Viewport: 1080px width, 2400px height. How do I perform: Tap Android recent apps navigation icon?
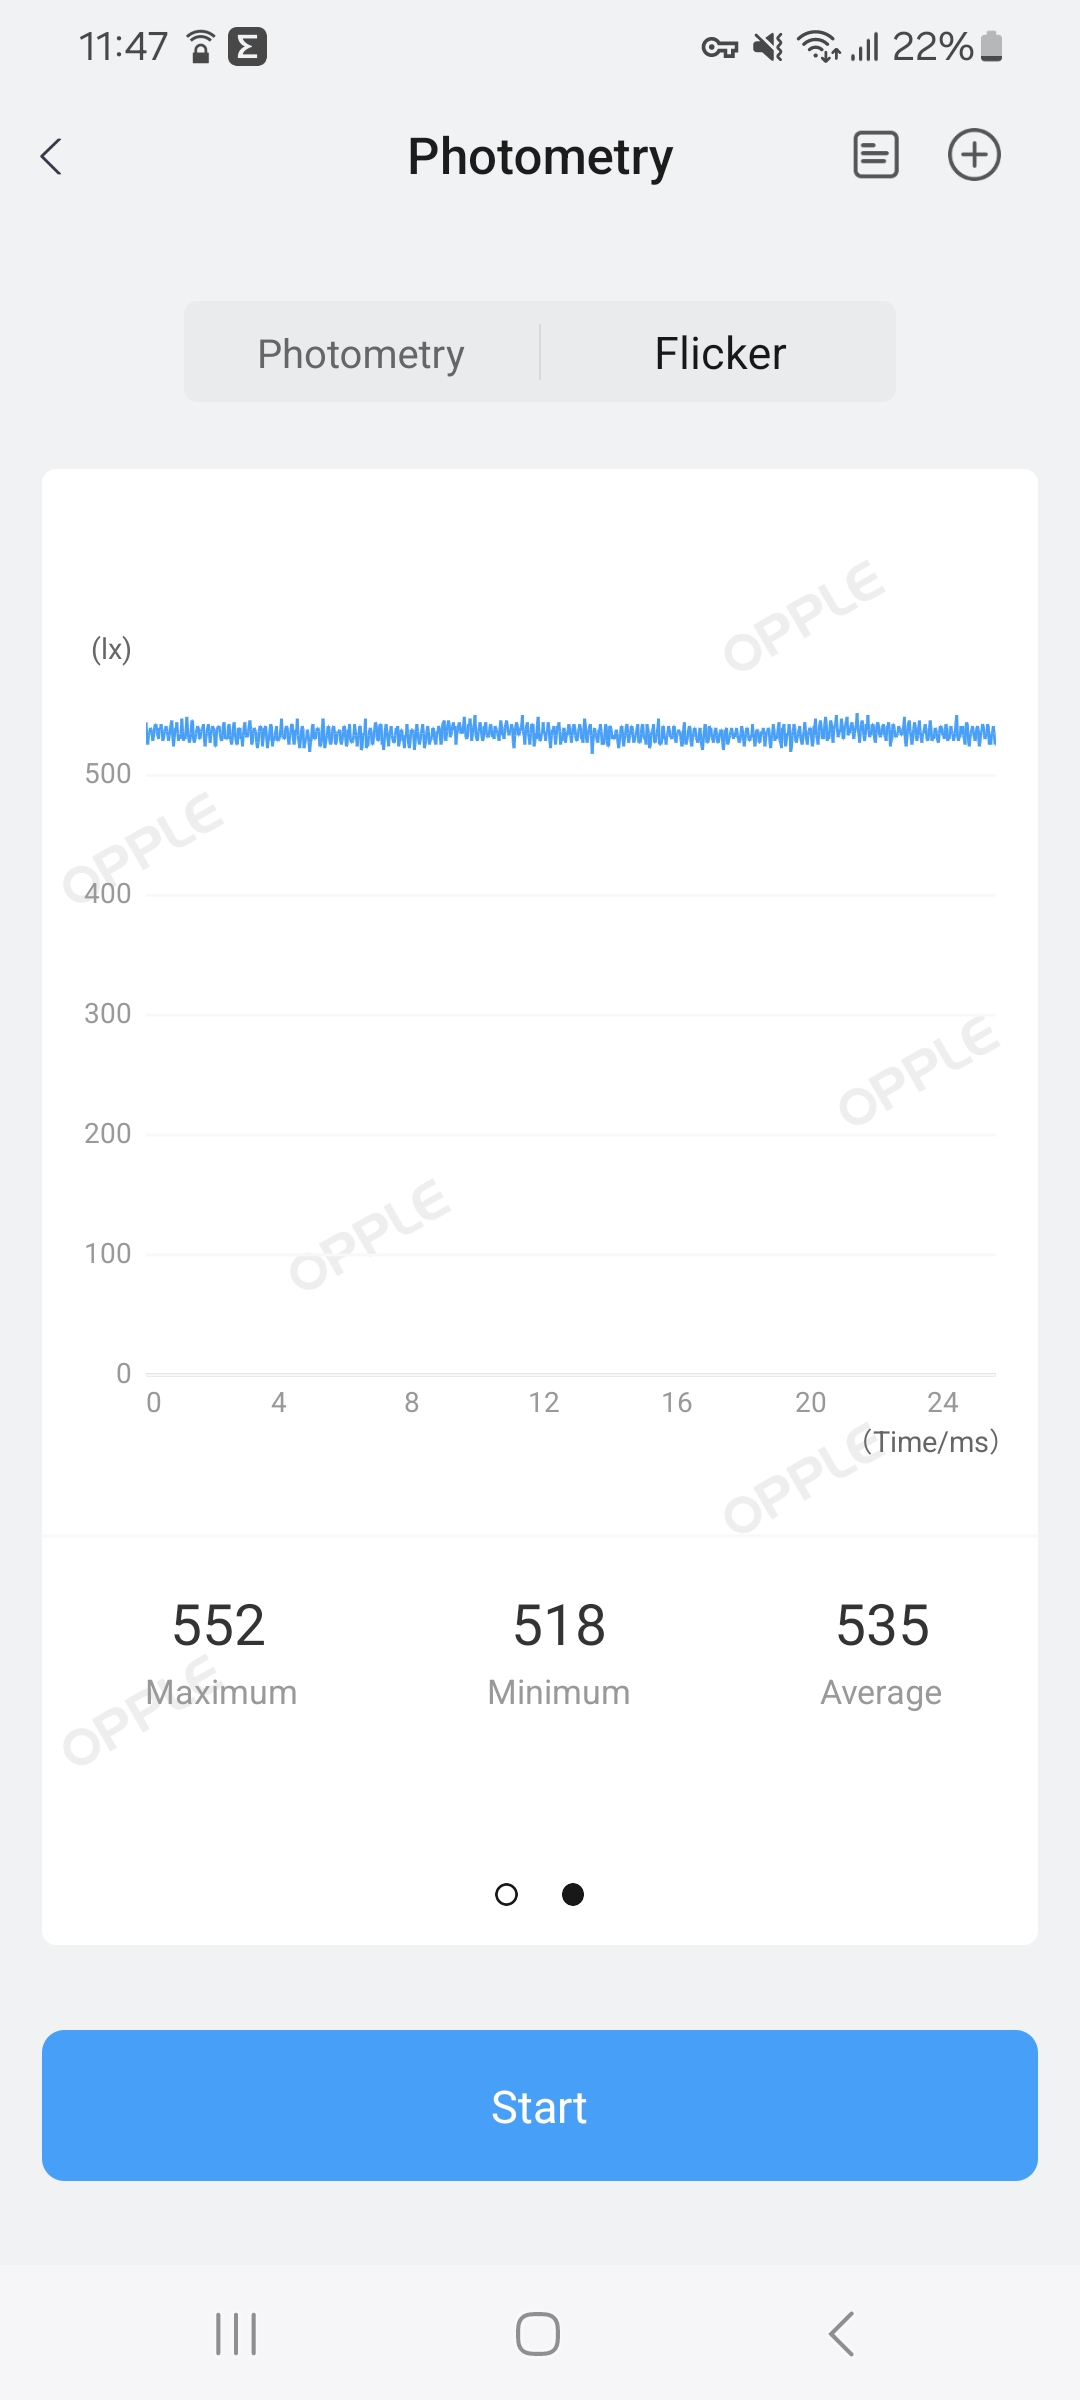236,2334
